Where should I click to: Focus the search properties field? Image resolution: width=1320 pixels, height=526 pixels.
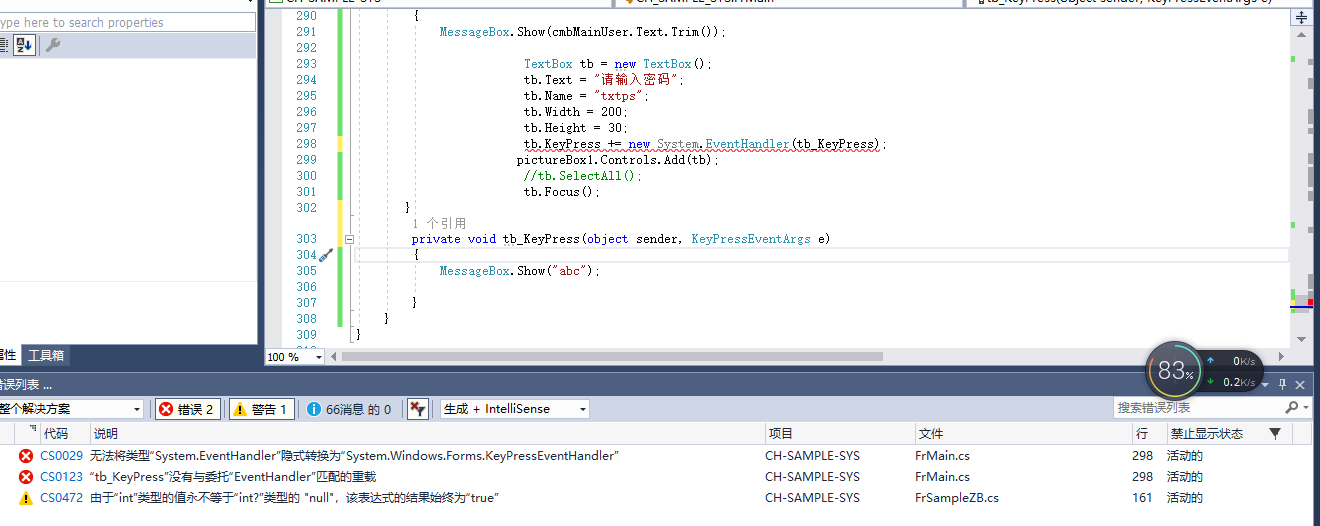pos(127,22)
